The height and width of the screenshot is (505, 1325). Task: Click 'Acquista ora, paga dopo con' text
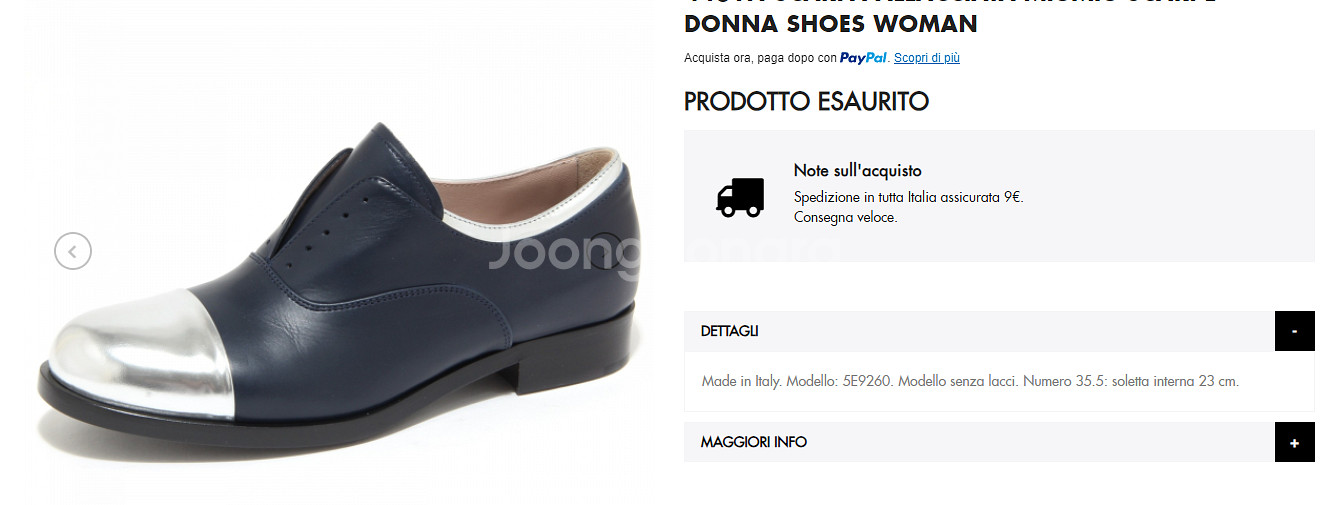click(760, 58)
